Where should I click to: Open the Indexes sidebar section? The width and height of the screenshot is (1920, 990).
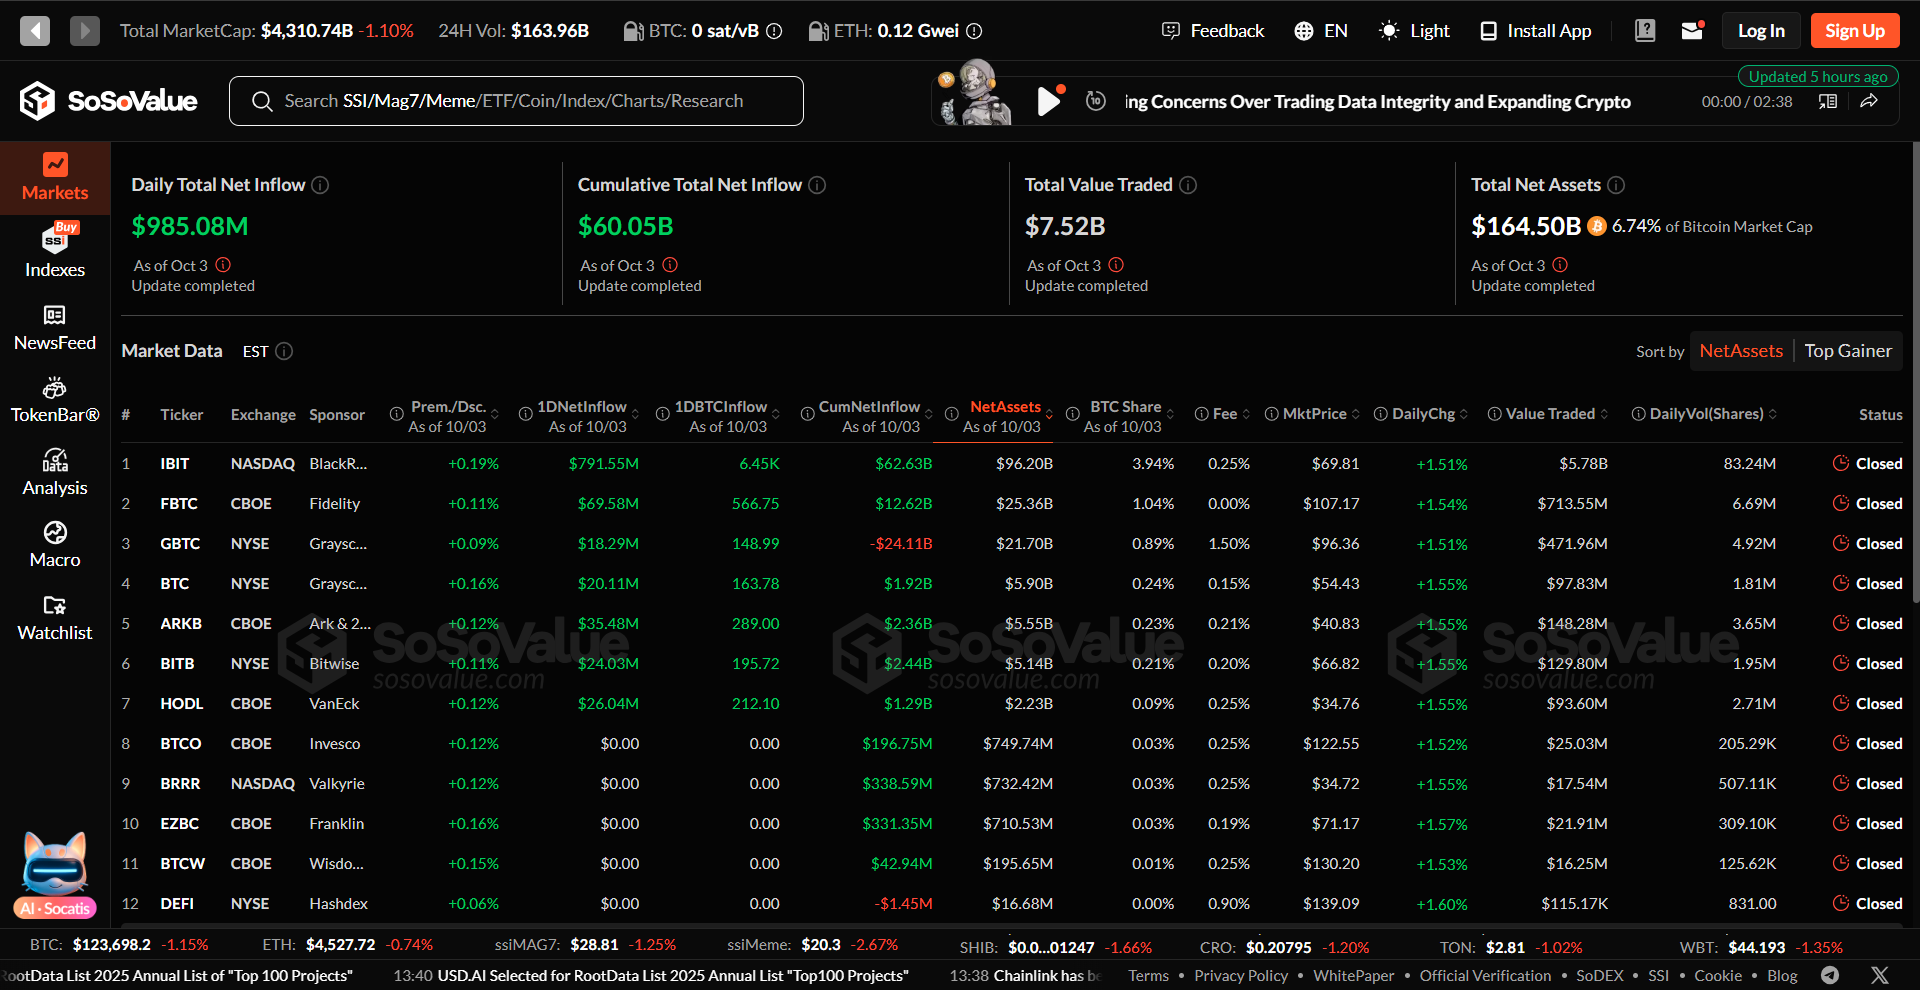click(55, 251)
